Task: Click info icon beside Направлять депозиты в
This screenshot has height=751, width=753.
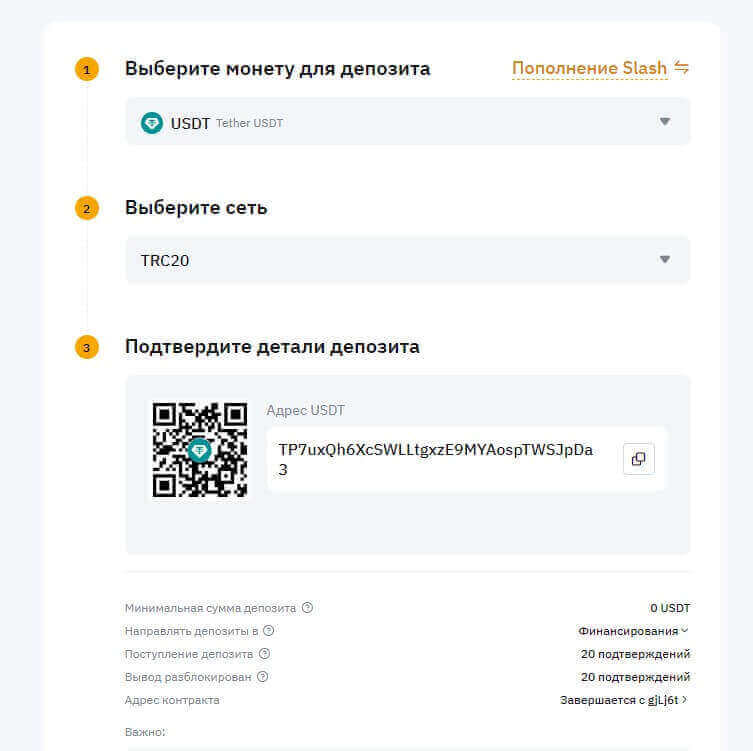Action: pyautogui.click(x=269, y=631)
